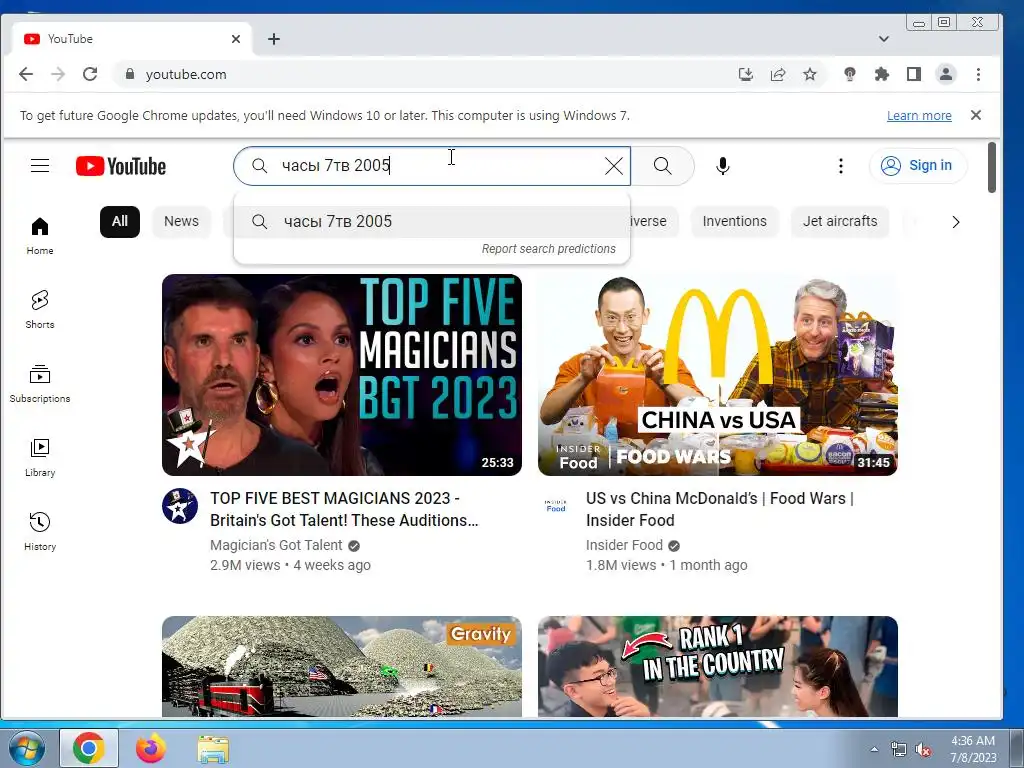
Task: Start voice search with the microphone icon
Action: 722,166
